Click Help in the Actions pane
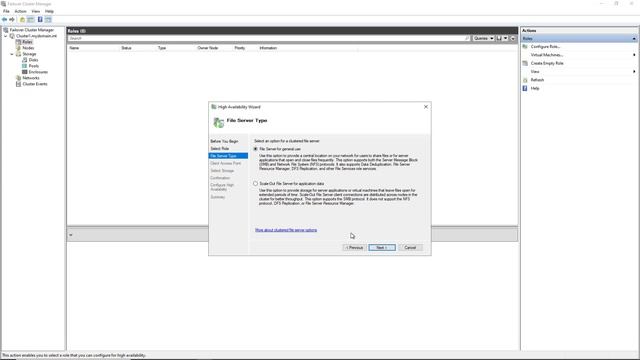Screen dimensions: 640x360 pos(535,89)
